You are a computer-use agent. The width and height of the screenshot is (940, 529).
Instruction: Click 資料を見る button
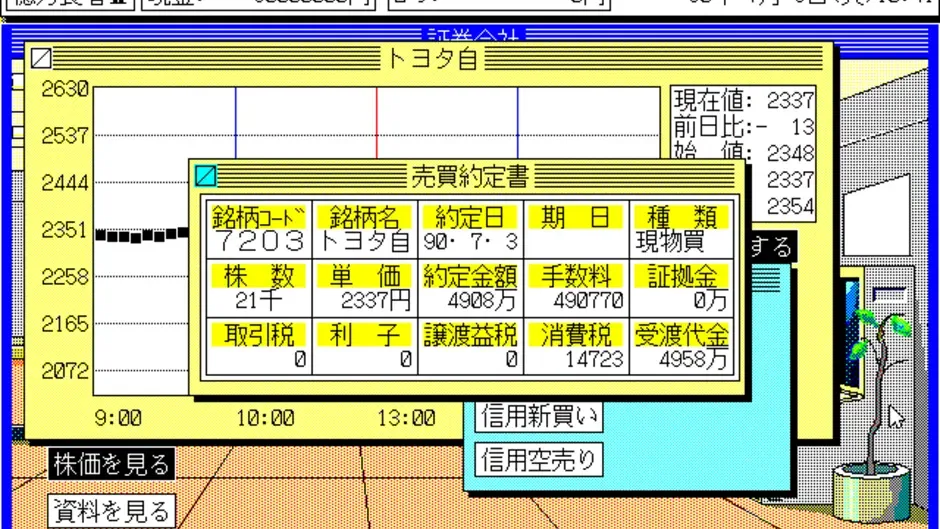point(112,511)
